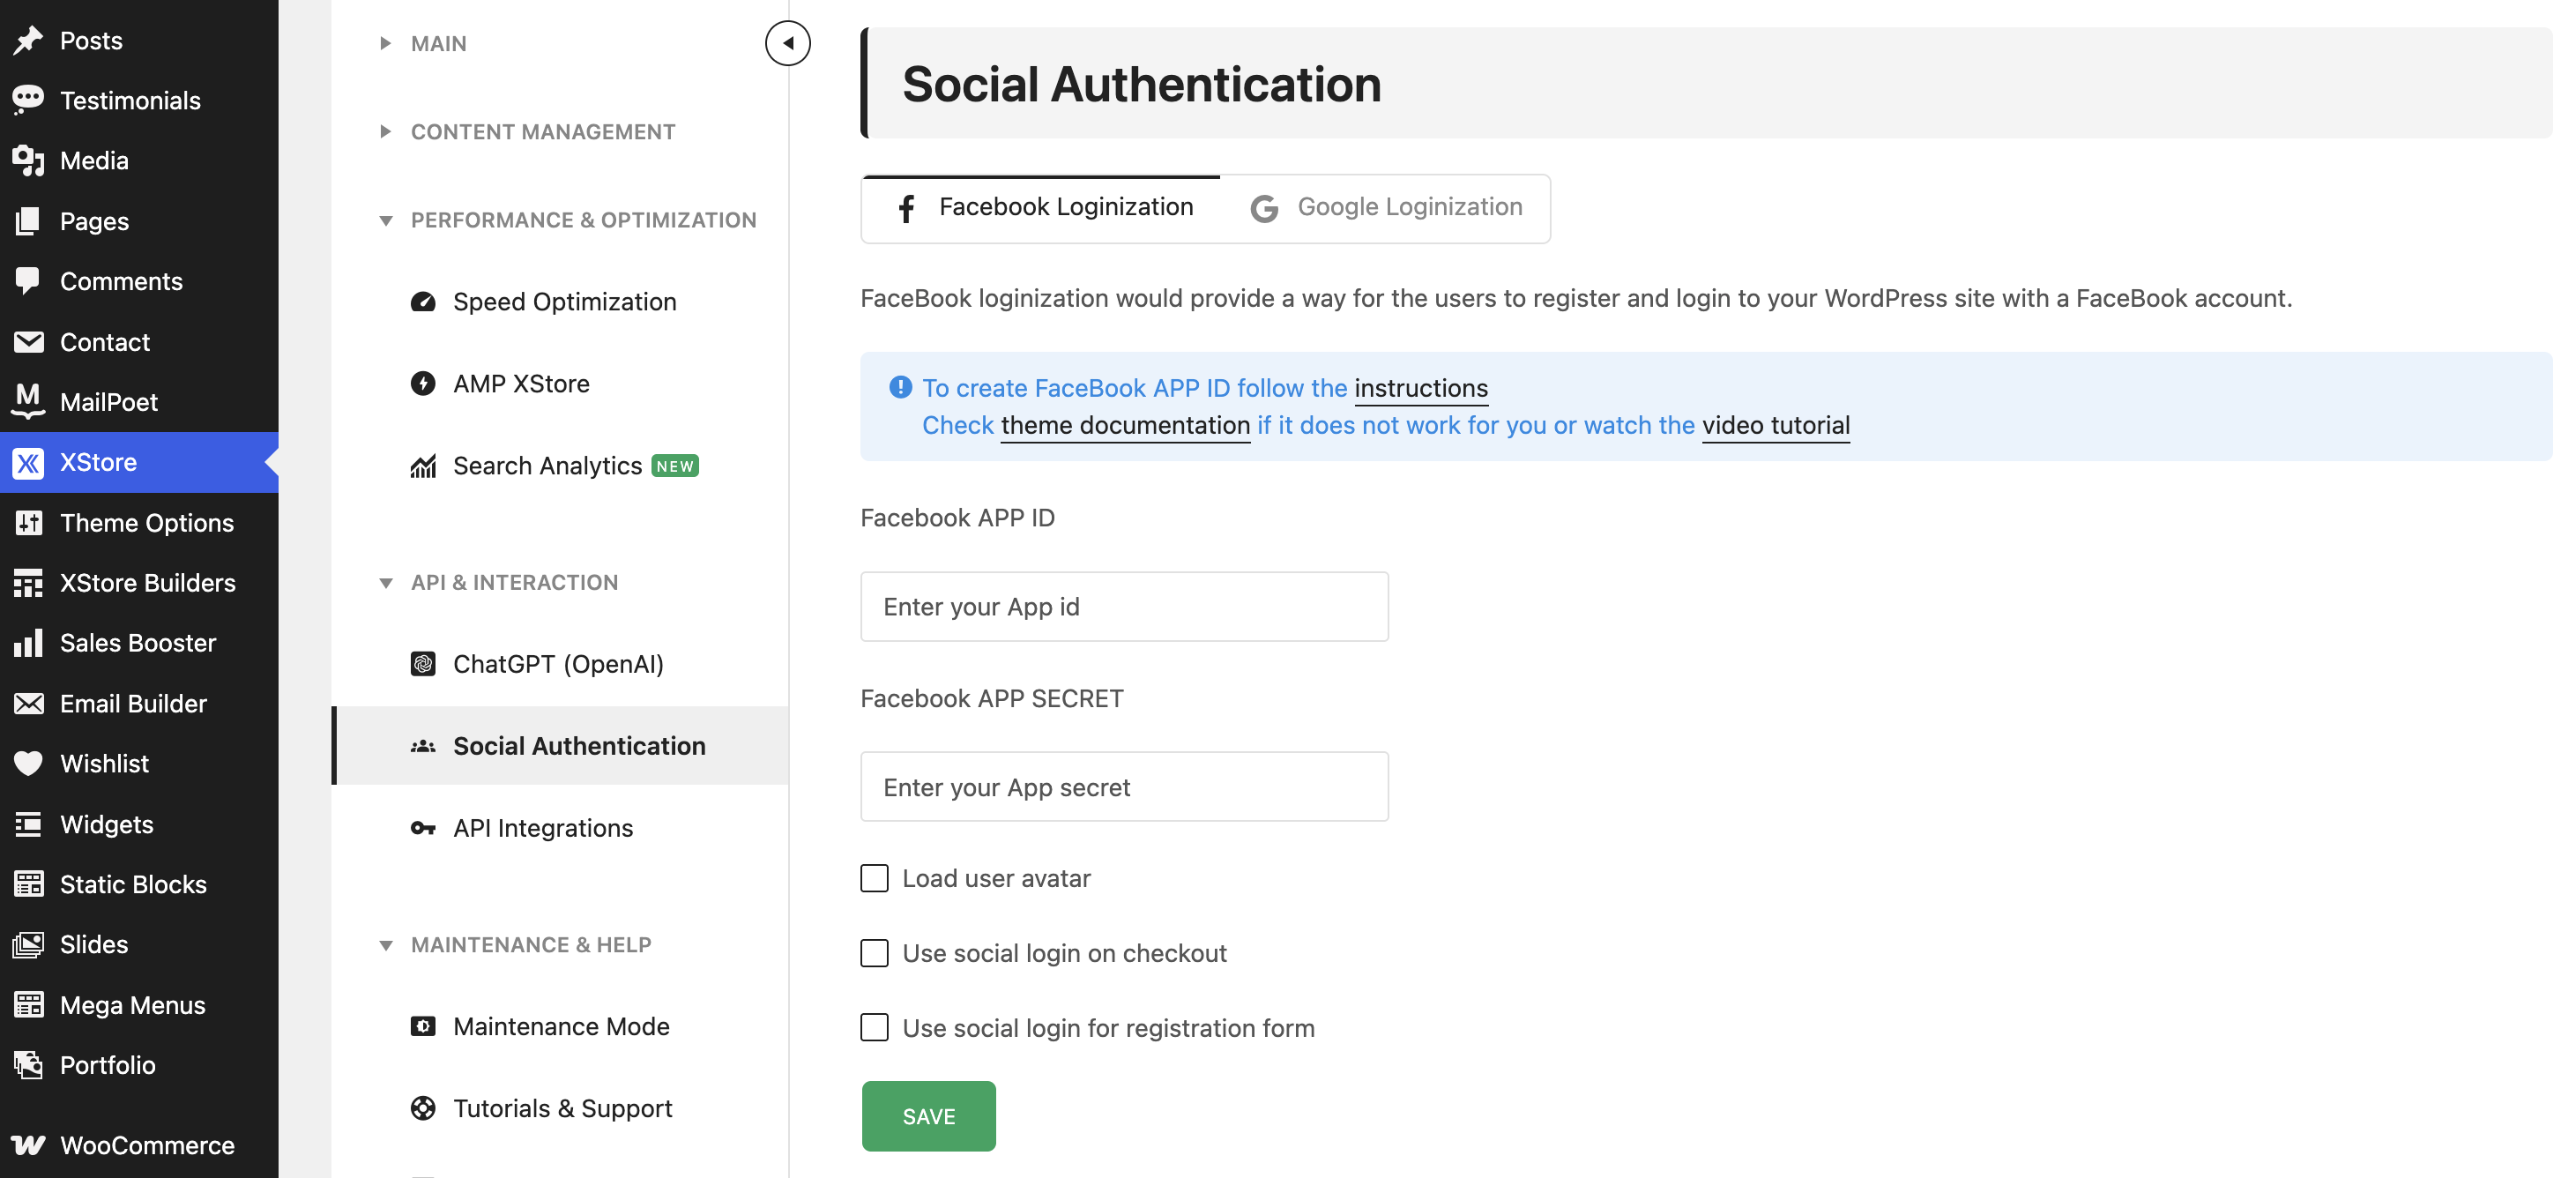Open ChatGPT (OpenAI) settings
The image size is (2576, 1178).
561,664
